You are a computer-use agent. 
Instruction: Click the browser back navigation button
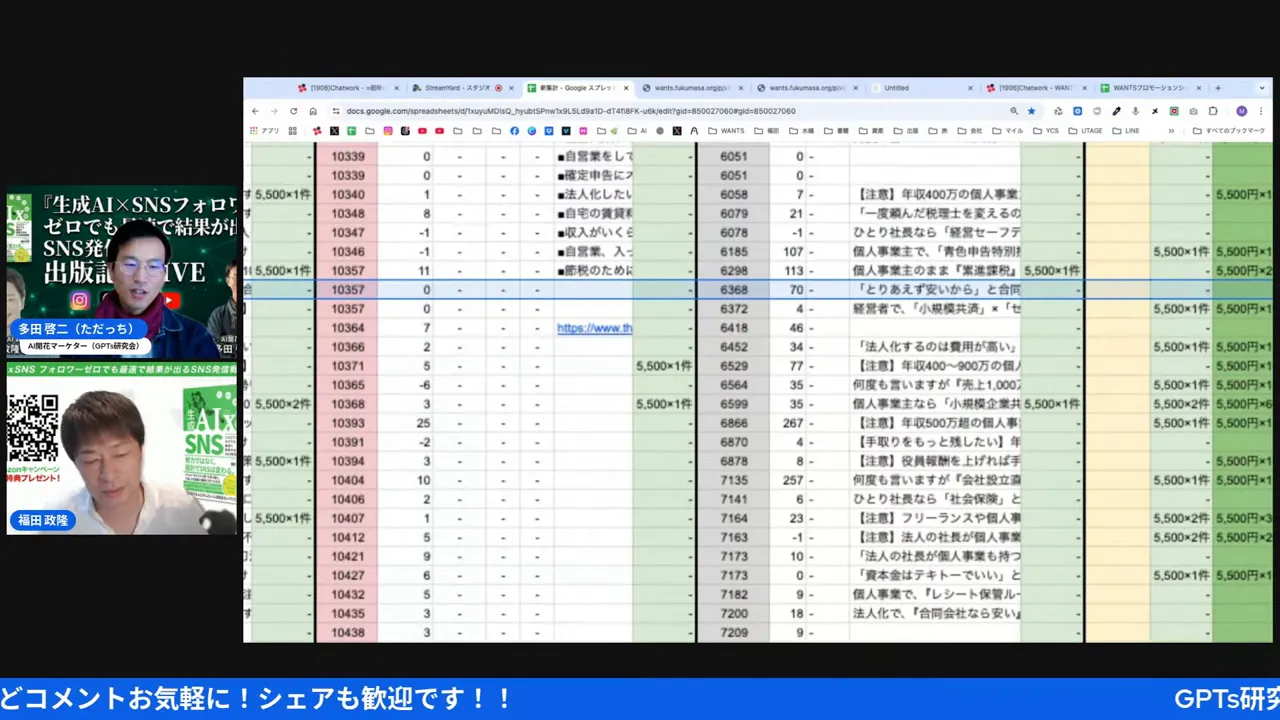click(x=254, y=111)
